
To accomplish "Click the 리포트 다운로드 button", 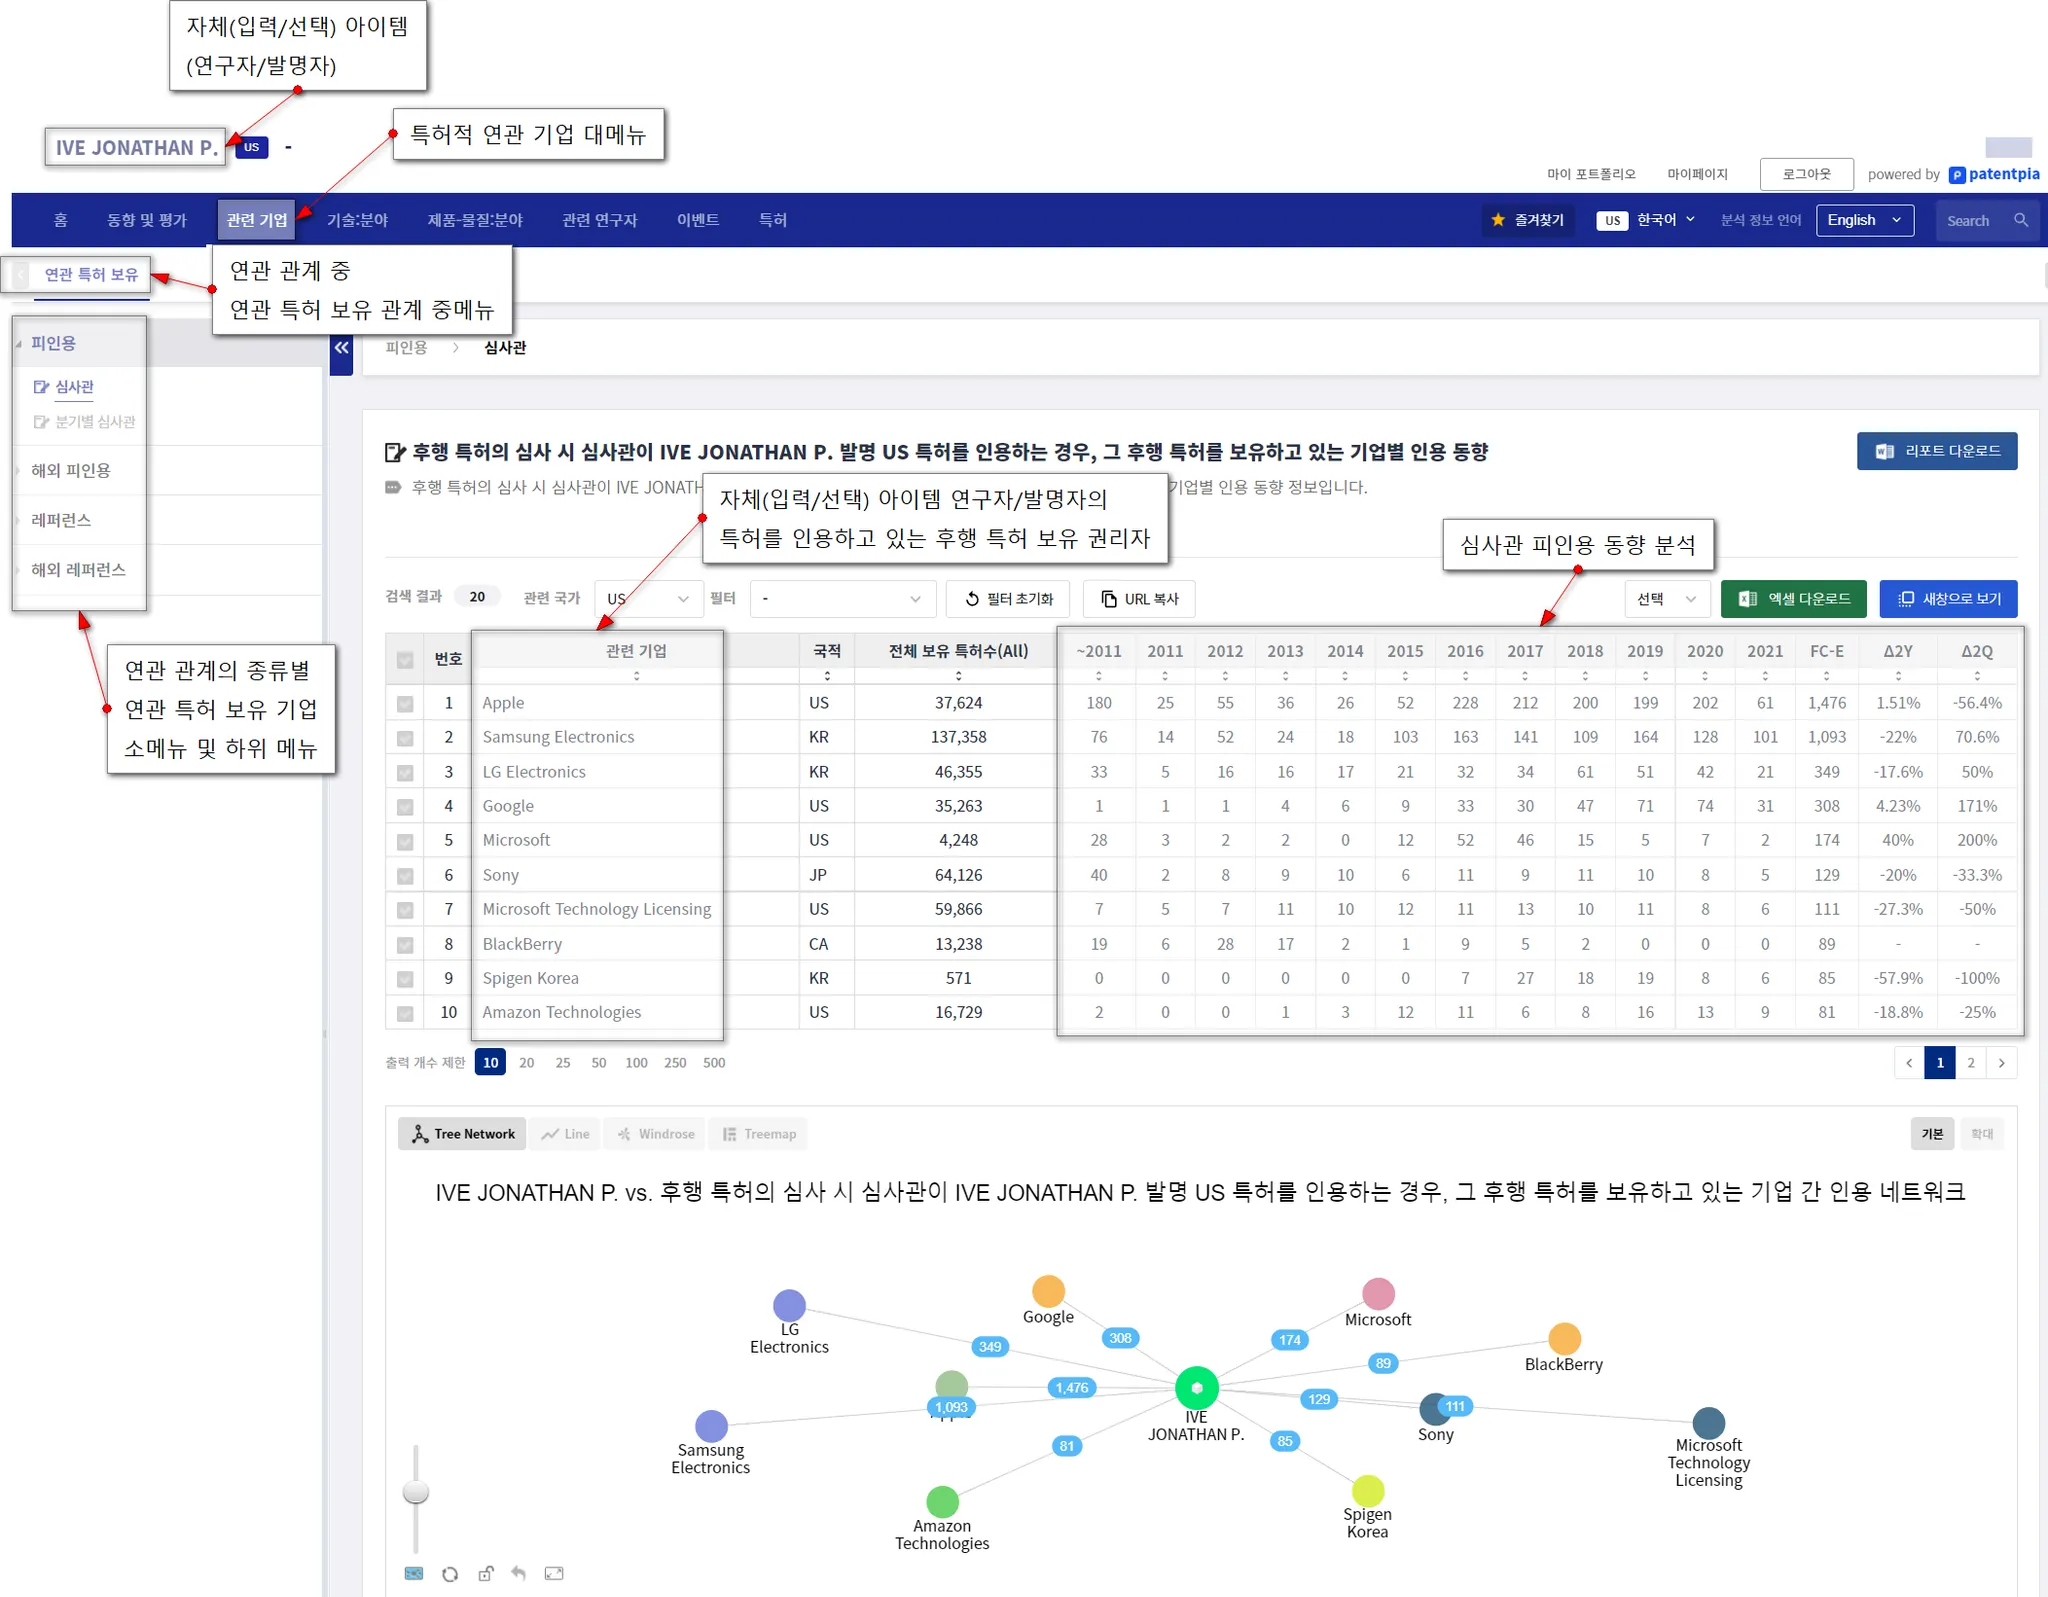I will 1936,451.
